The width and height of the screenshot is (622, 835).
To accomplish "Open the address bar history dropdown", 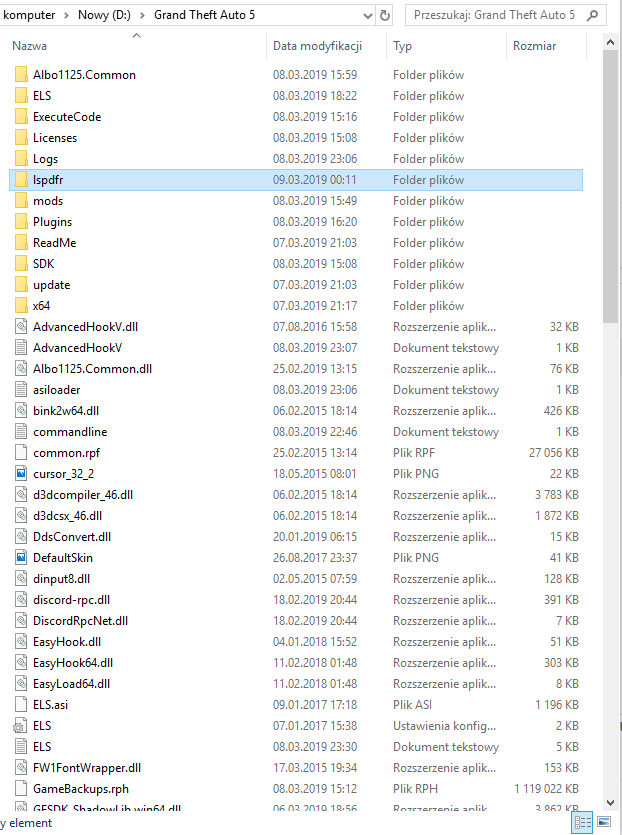I will pos(367,15).
